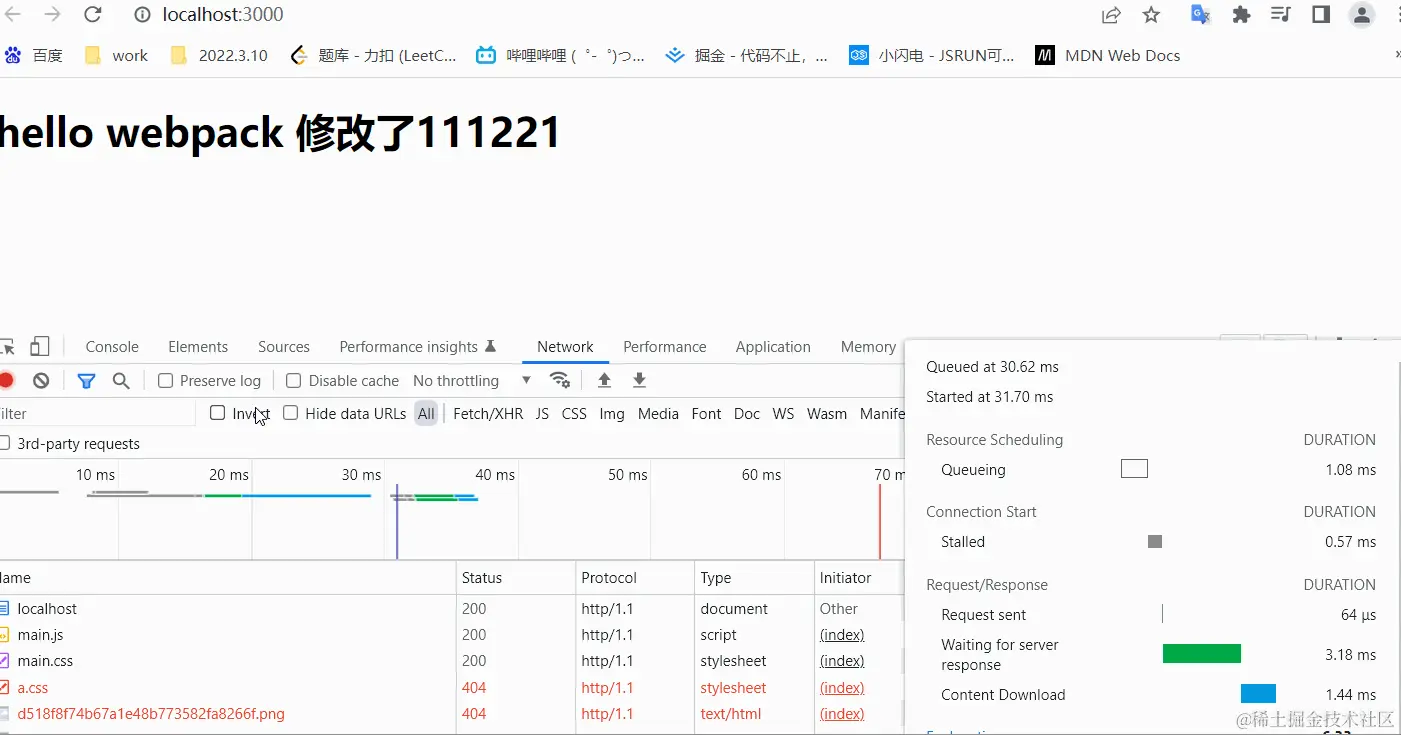The image size is (1401, 735).
Task: Open the Memory tab
Action: [868, 347]
